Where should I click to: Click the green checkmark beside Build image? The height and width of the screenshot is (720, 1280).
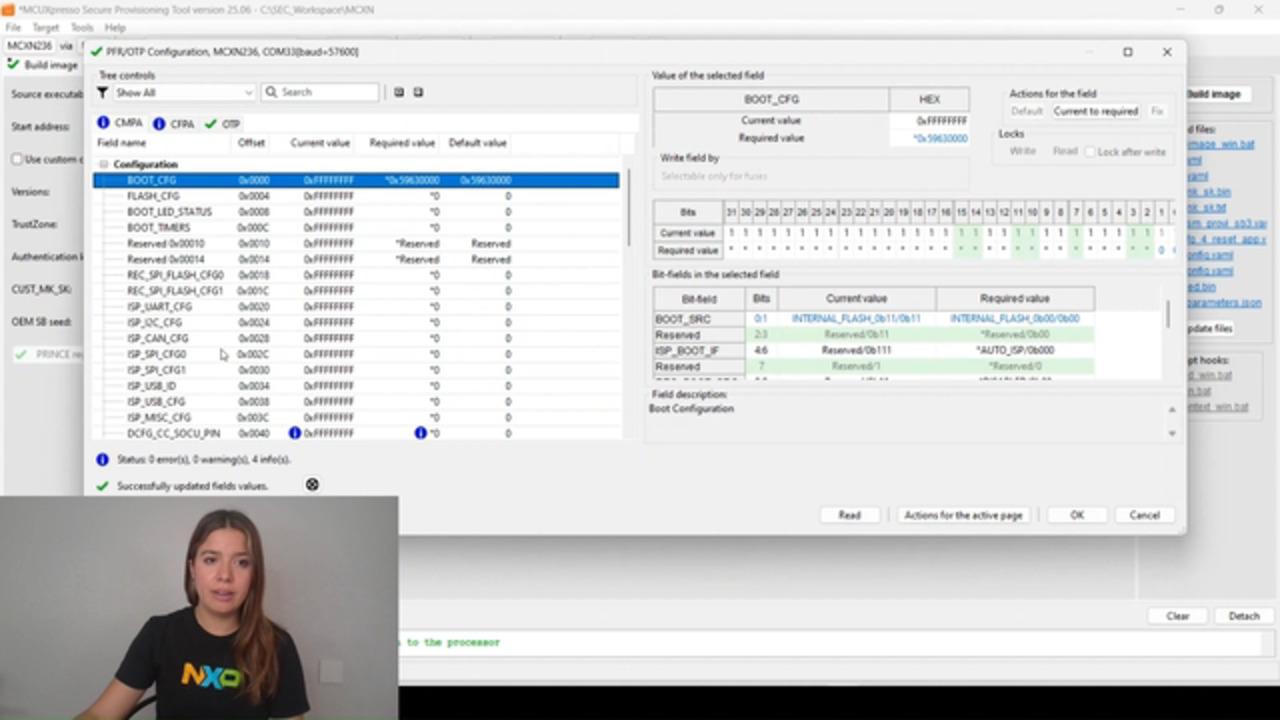click(x=13, y=64)
